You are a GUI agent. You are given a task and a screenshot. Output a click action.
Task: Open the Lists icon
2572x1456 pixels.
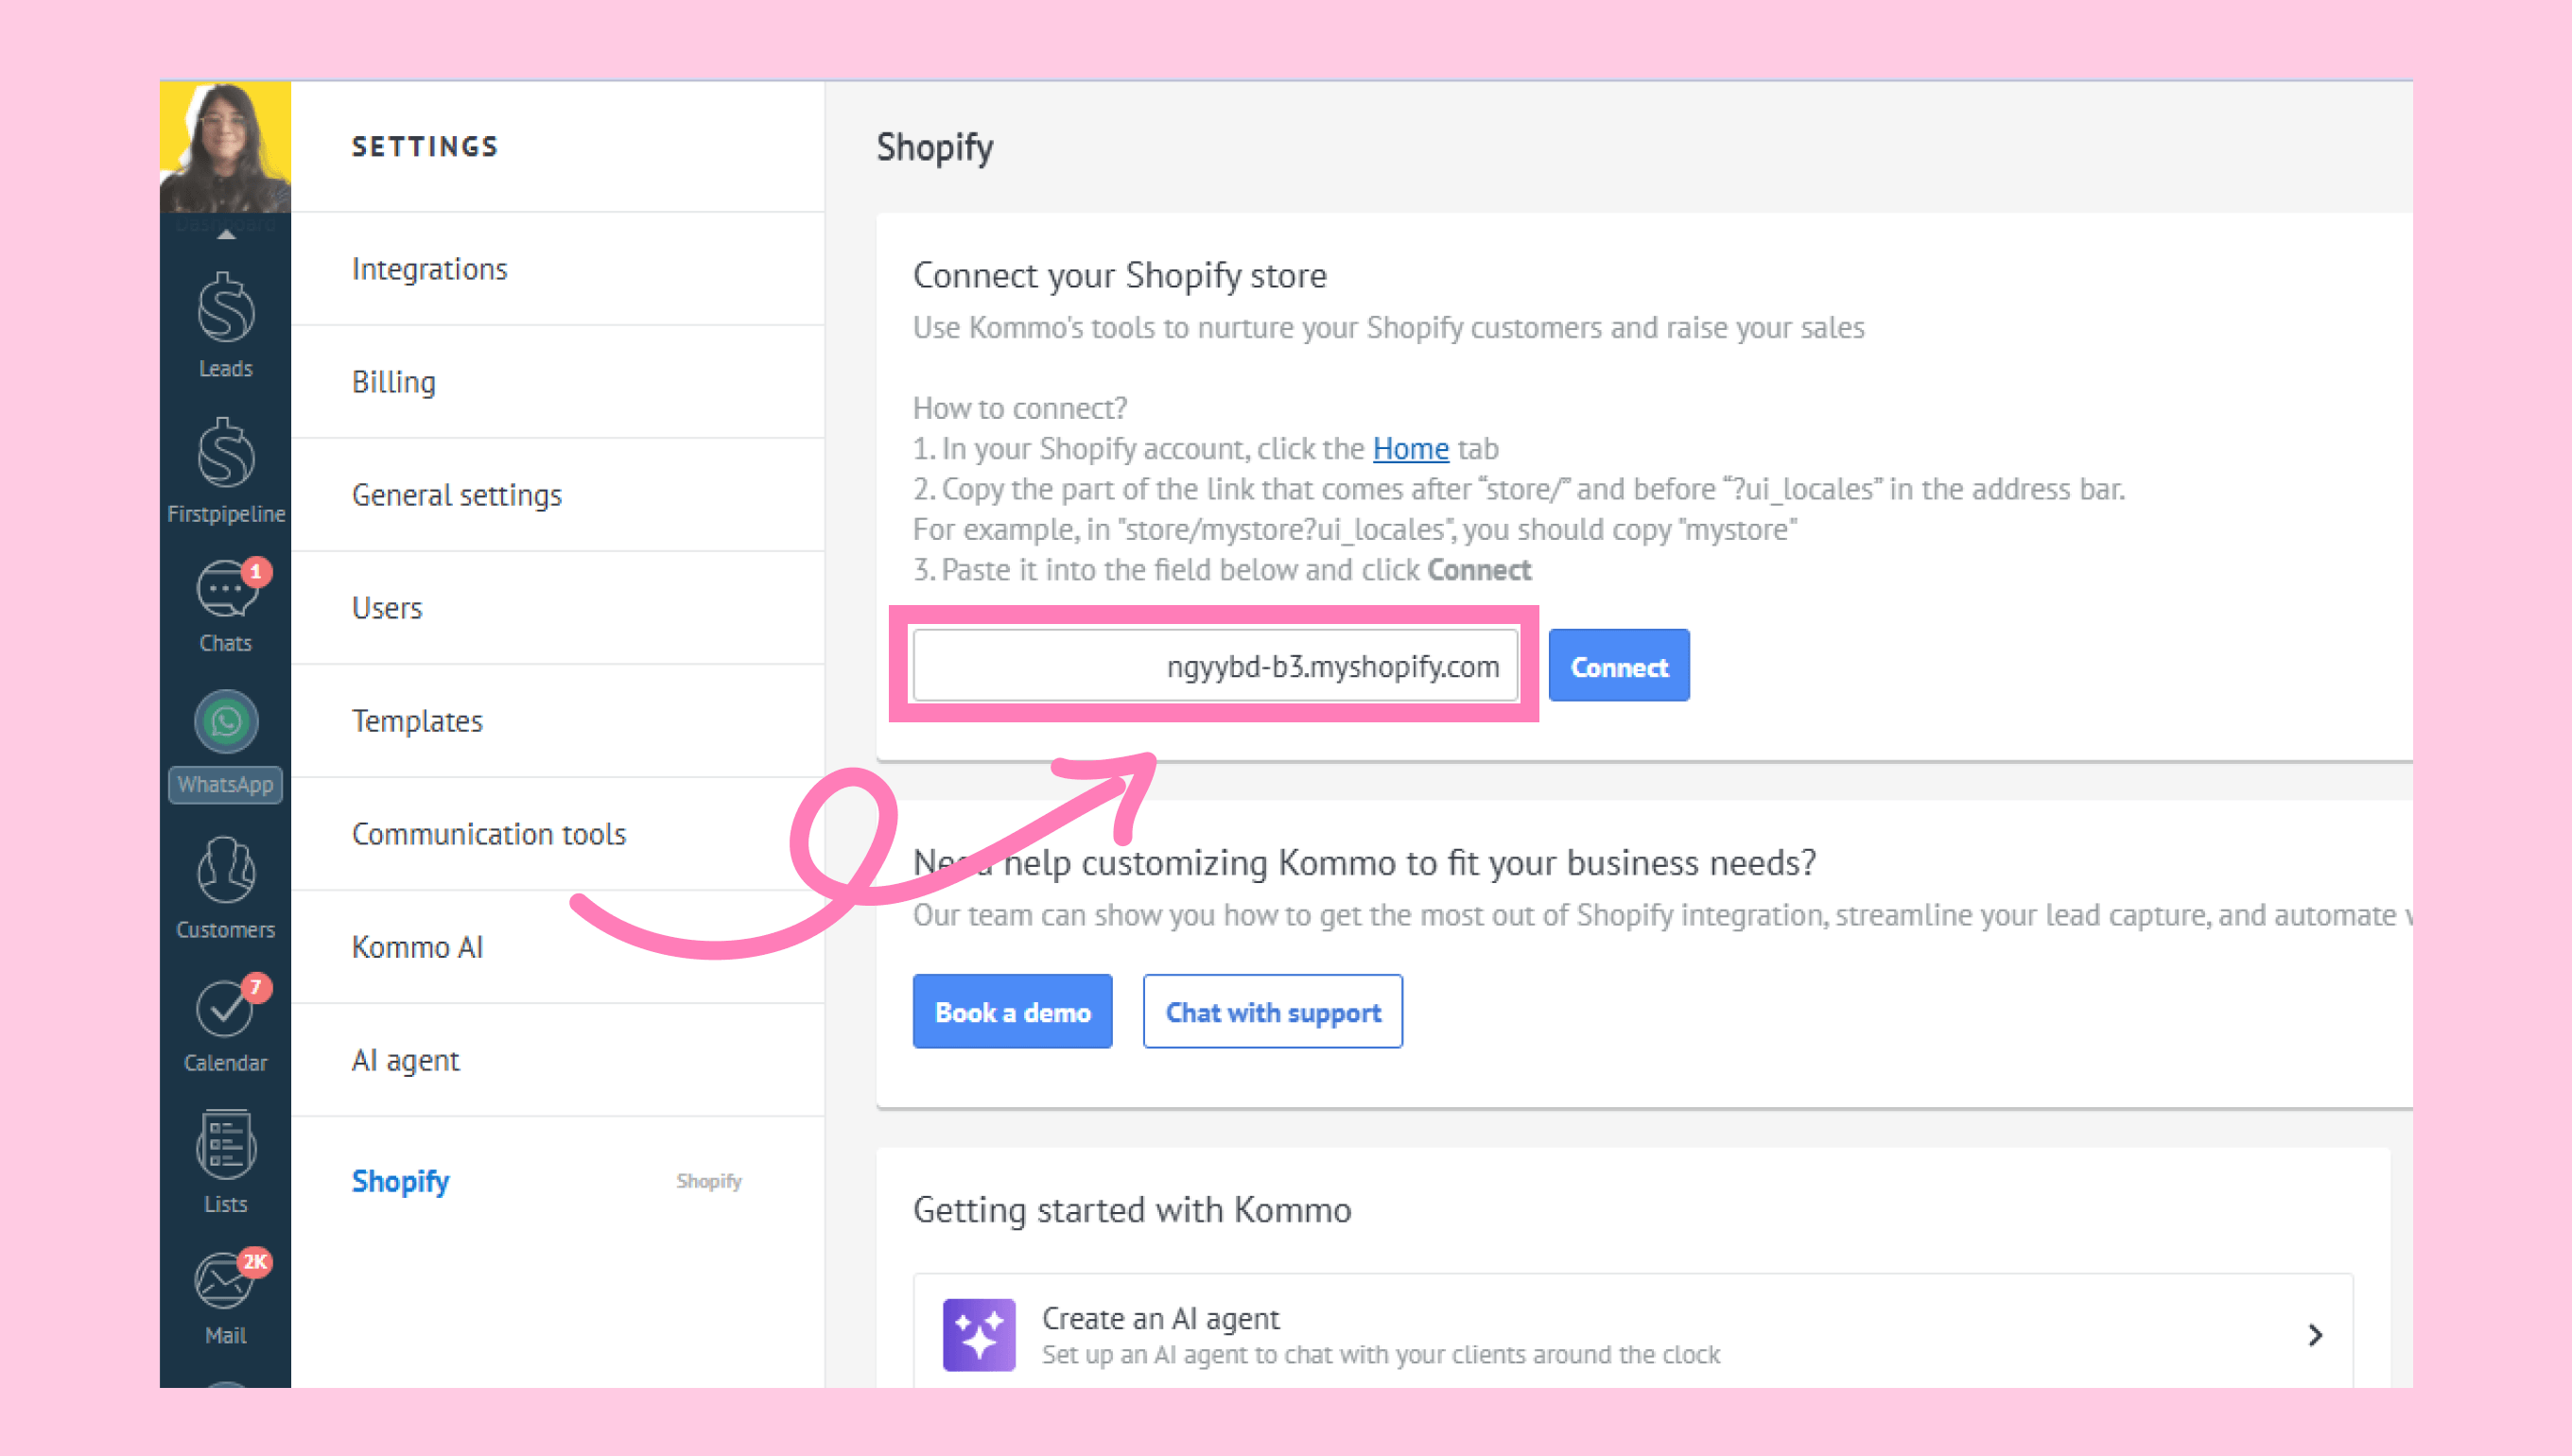click(x=225, y=1161)
